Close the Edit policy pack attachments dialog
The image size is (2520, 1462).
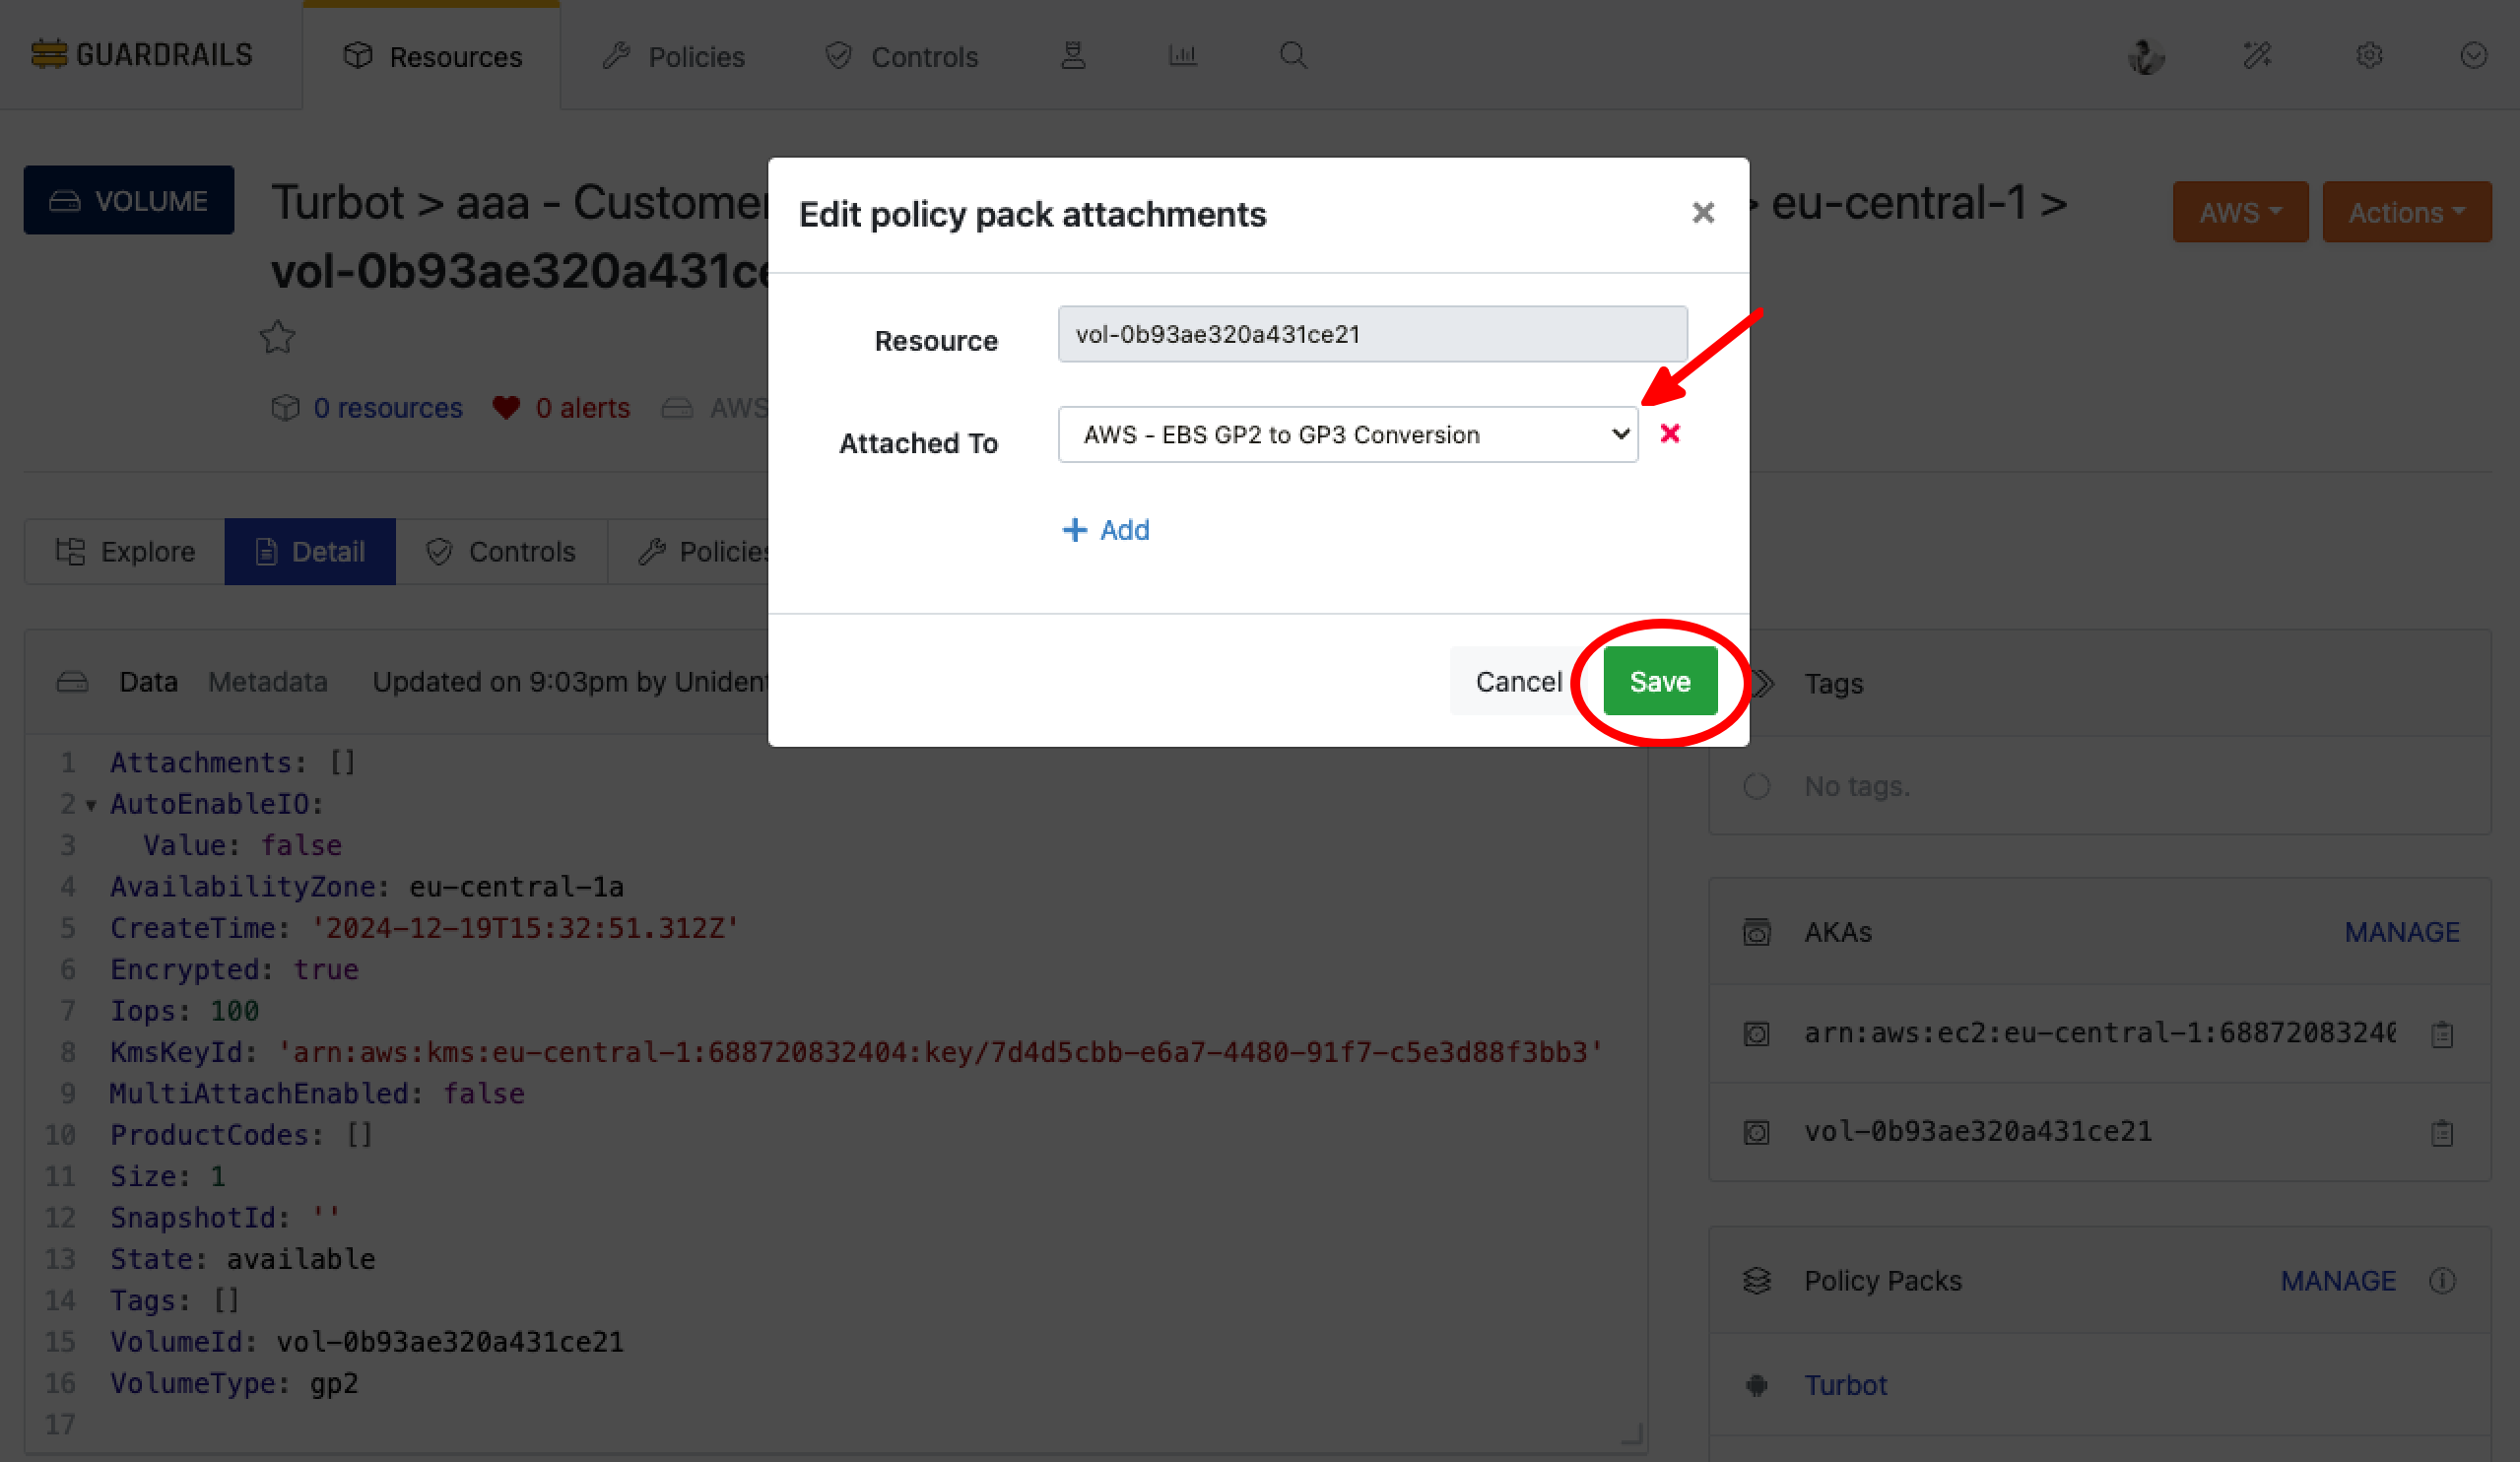tap(1702, 213)
